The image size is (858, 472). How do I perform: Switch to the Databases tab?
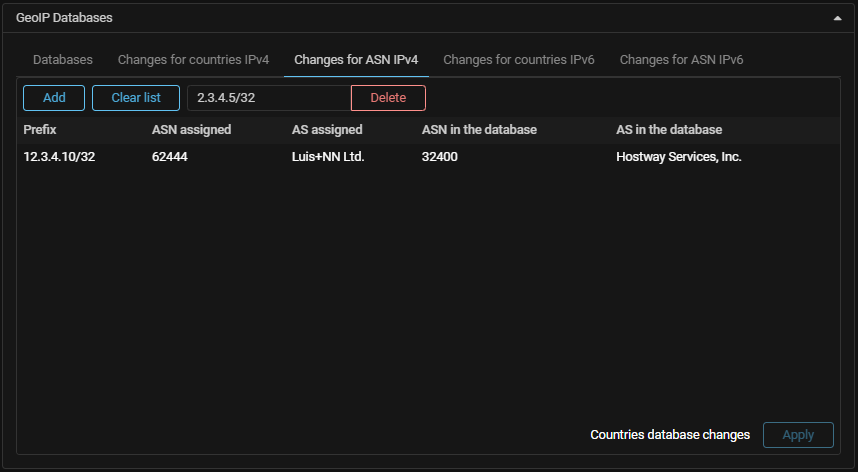63,60
